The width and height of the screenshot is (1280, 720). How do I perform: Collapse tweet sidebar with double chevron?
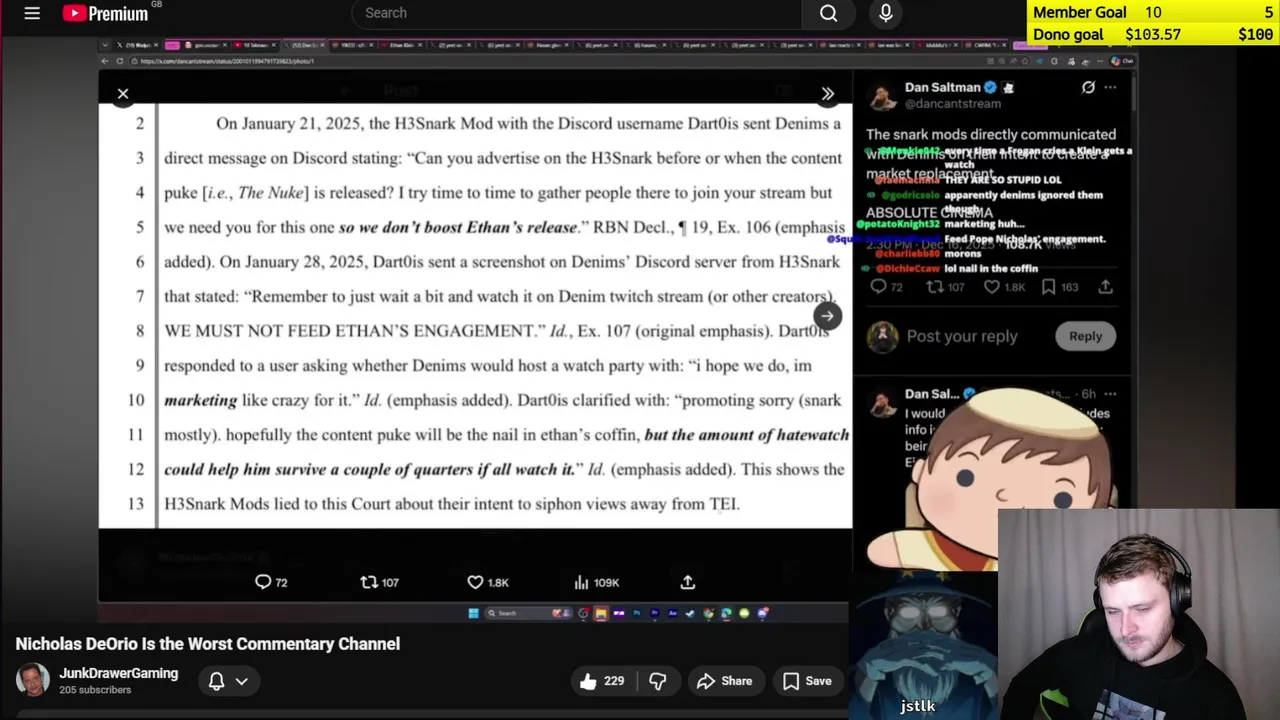pyautogui.click(x=828, y=94)
